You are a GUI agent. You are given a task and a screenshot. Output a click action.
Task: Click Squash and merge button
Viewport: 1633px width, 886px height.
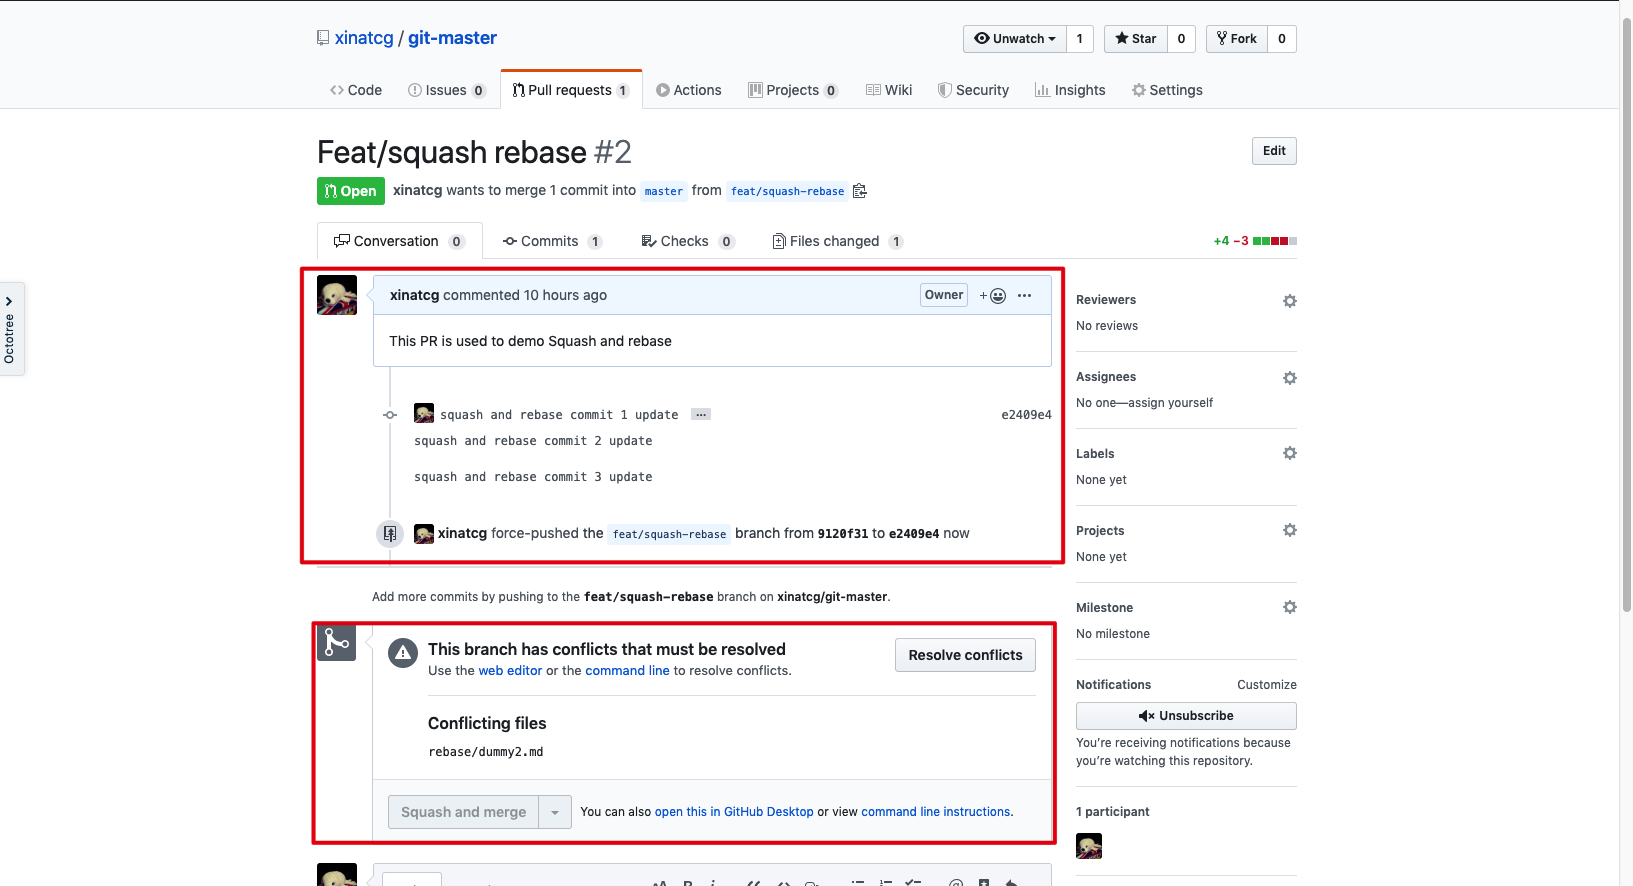[464, 812]
